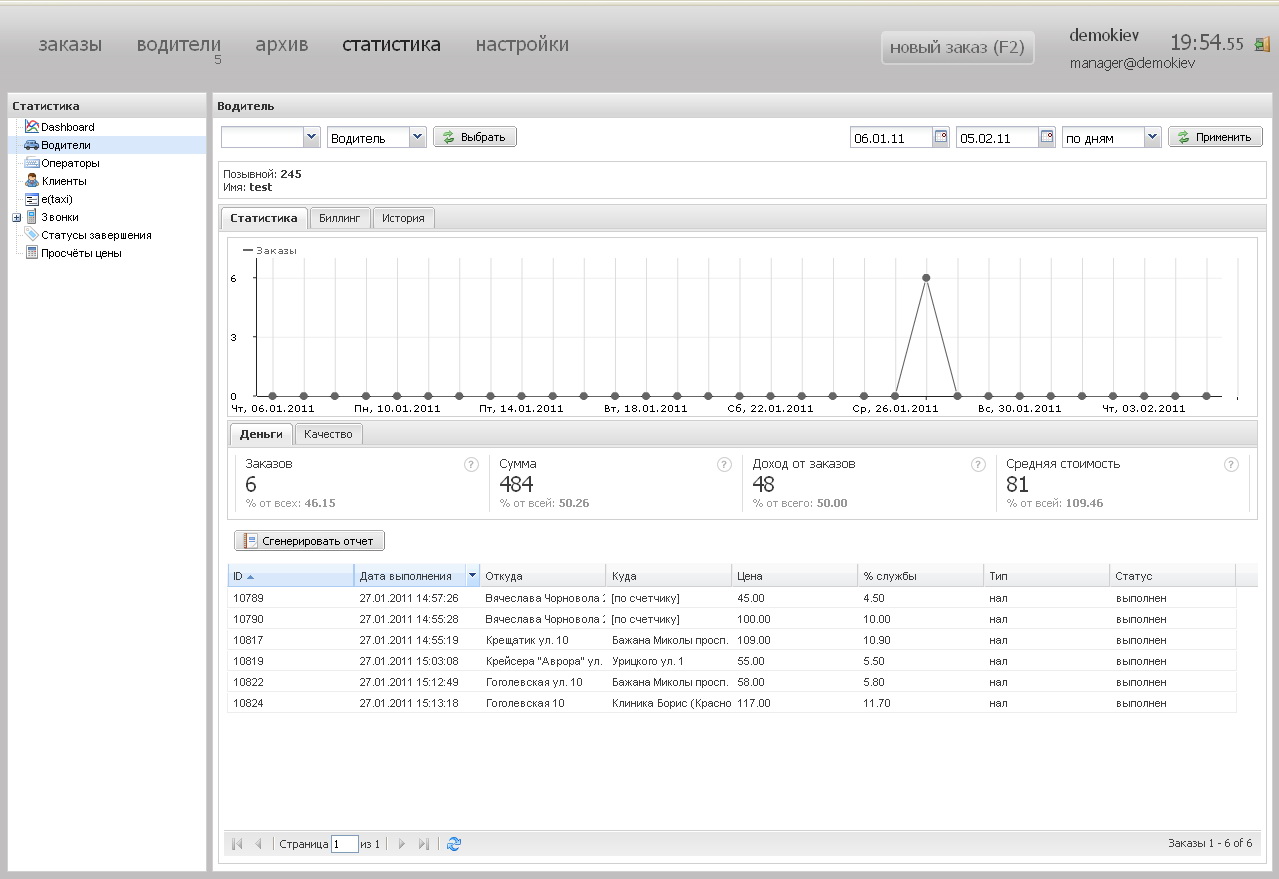1279x879 pixels.
Task: Refresh the orders table
Action: click(x=454, y=844)
